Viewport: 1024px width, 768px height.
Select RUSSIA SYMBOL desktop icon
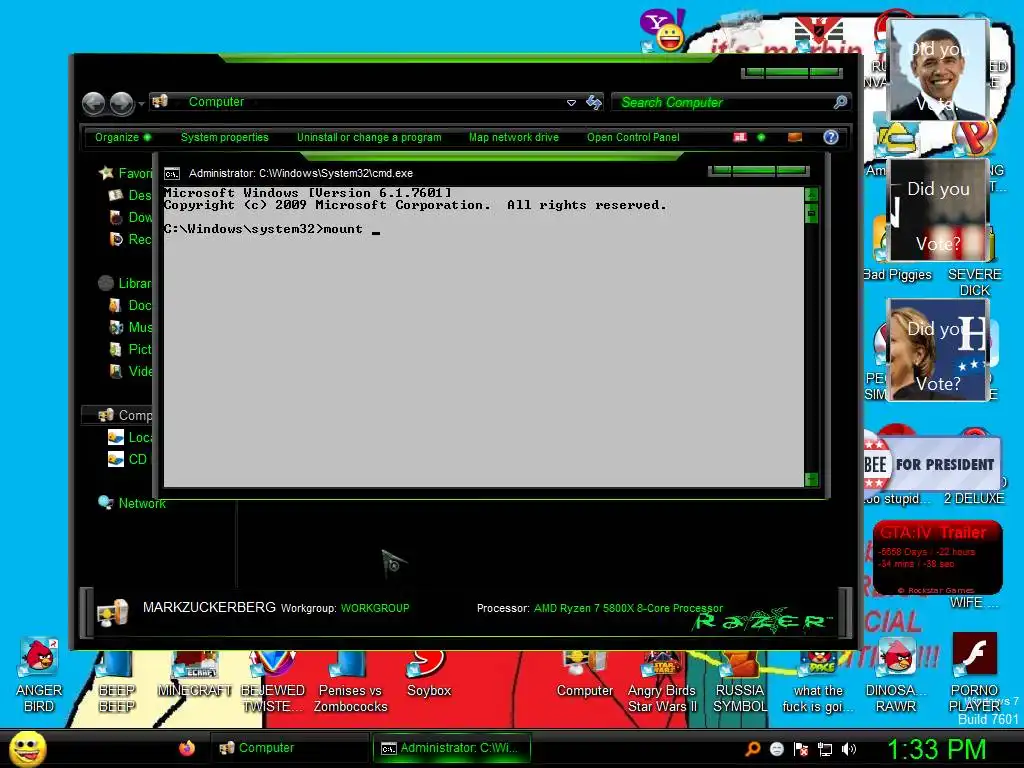coord(740,682)
